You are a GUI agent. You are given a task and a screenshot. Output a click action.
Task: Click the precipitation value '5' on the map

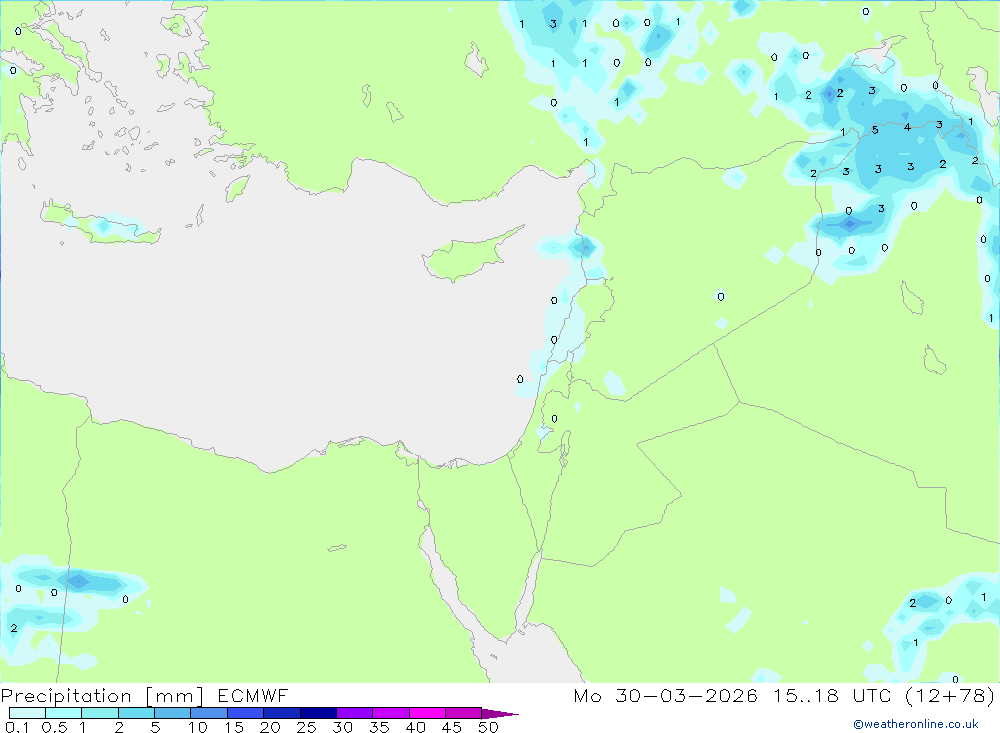click(875, 130)
